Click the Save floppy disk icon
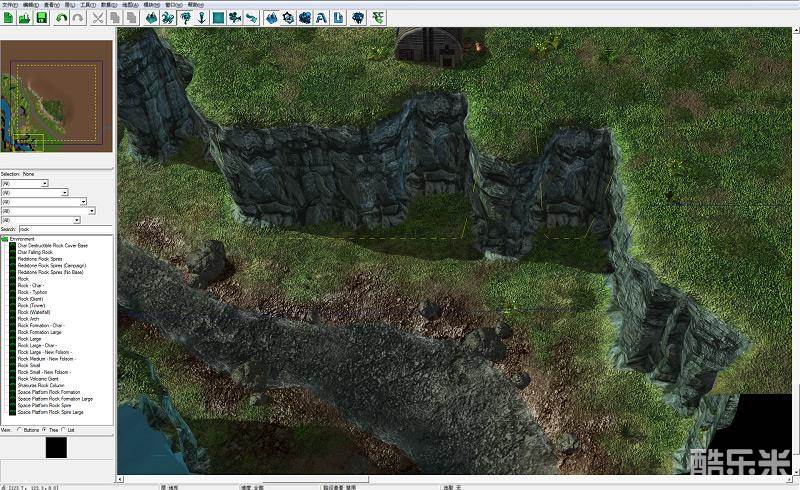The image size is (800, 490). (x=41, y=18)
